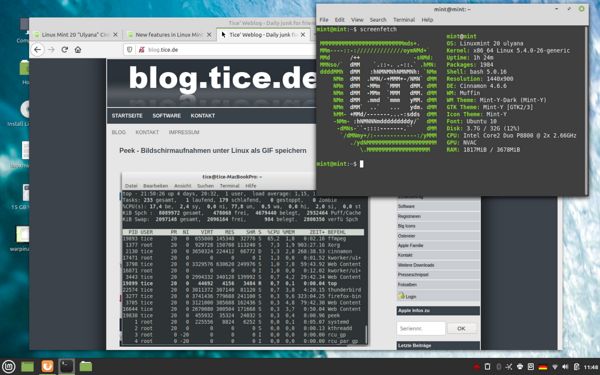Close the Tice' Weblog tab
Screen dimensions: 600x375
point(303,35)
